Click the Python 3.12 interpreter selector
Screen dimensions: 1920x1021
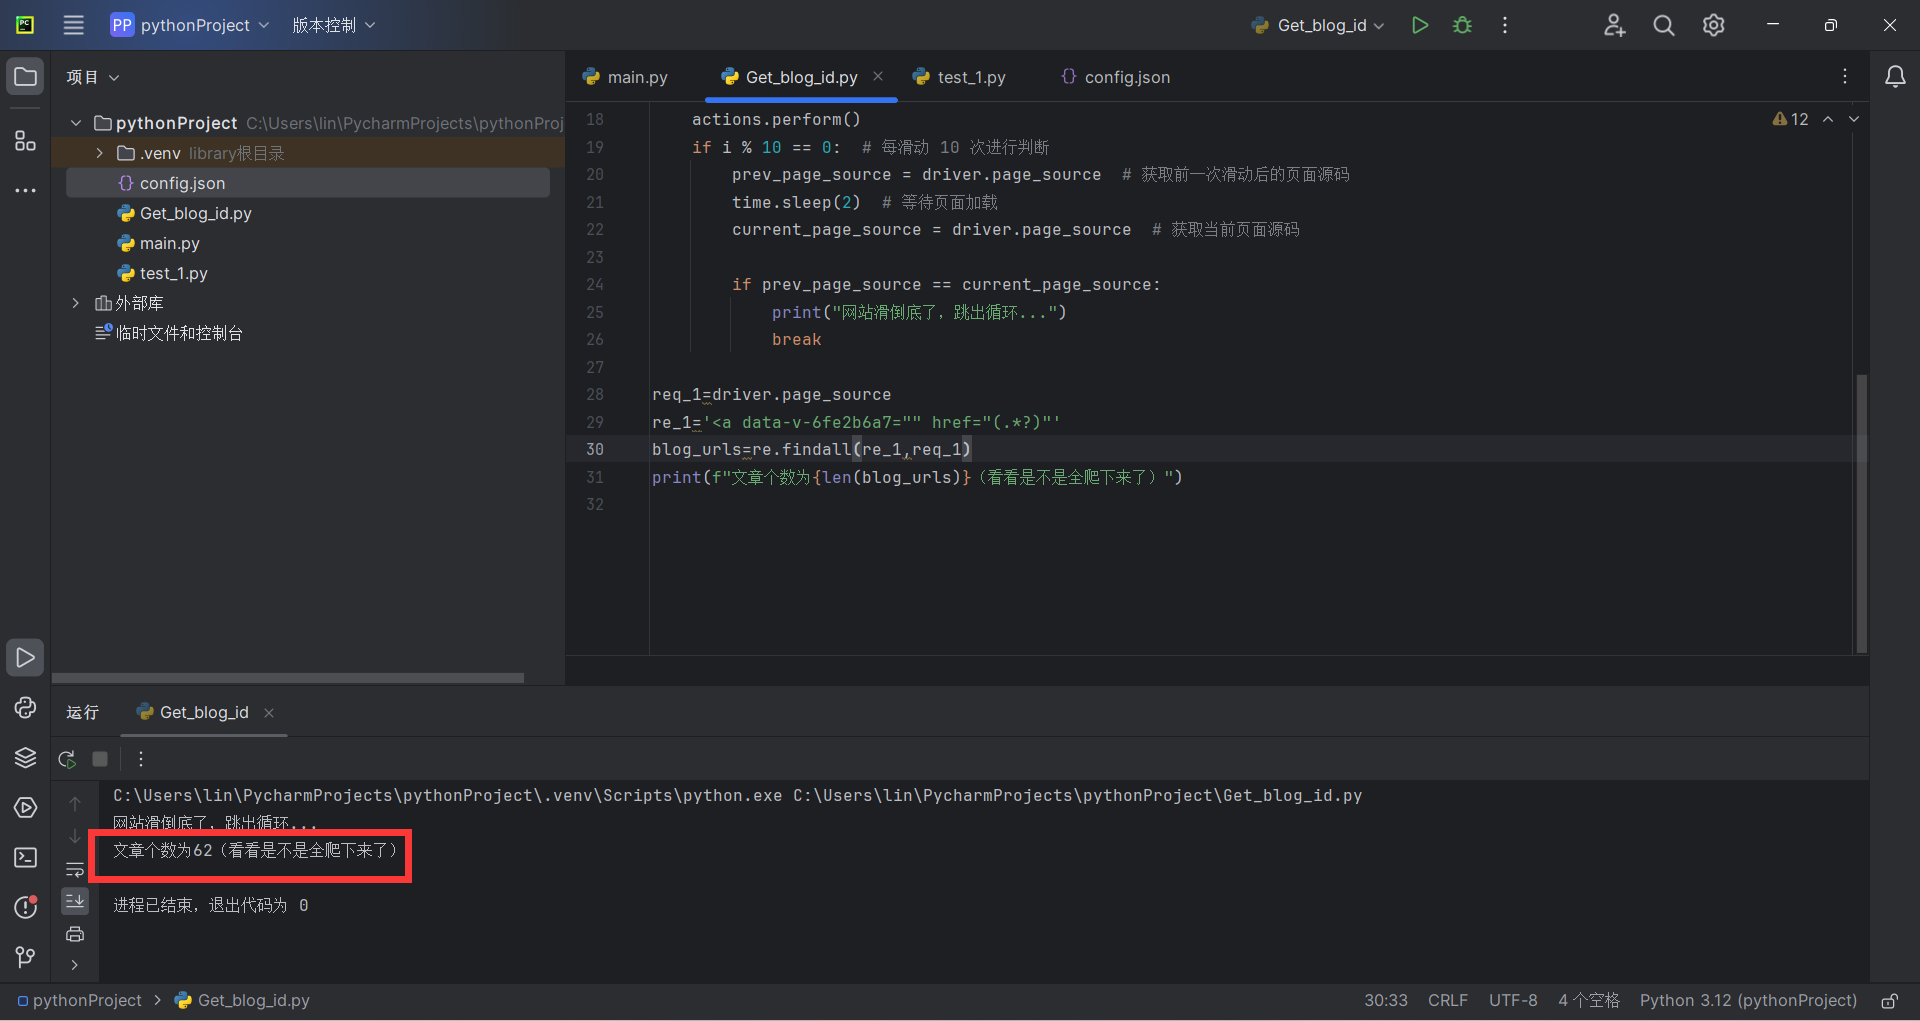[1747, 1000]
